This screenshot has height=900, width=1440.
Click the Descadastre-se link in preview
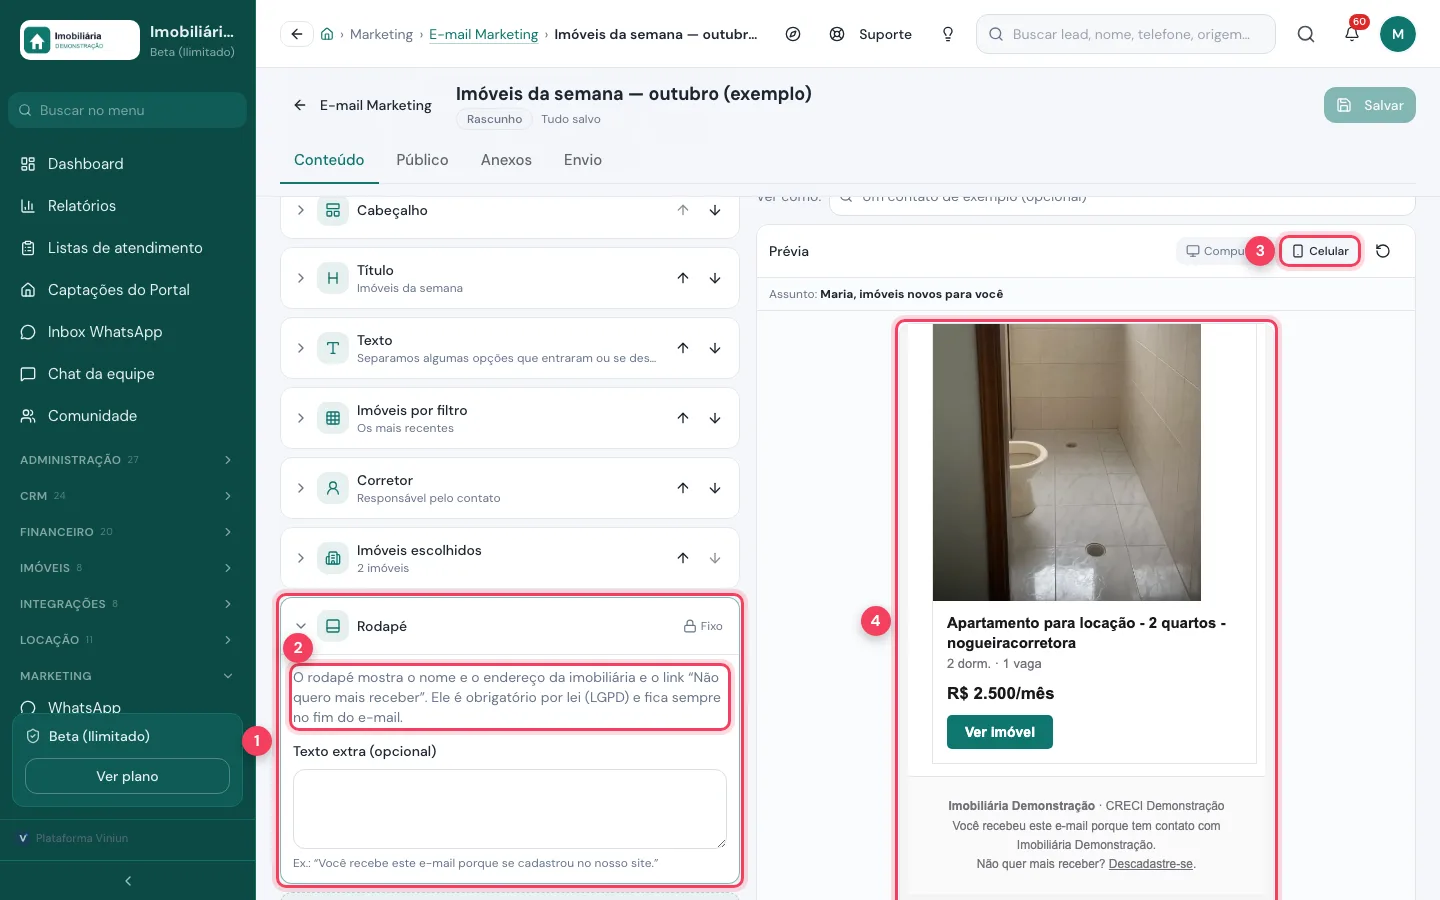(x=1151, y=864)
